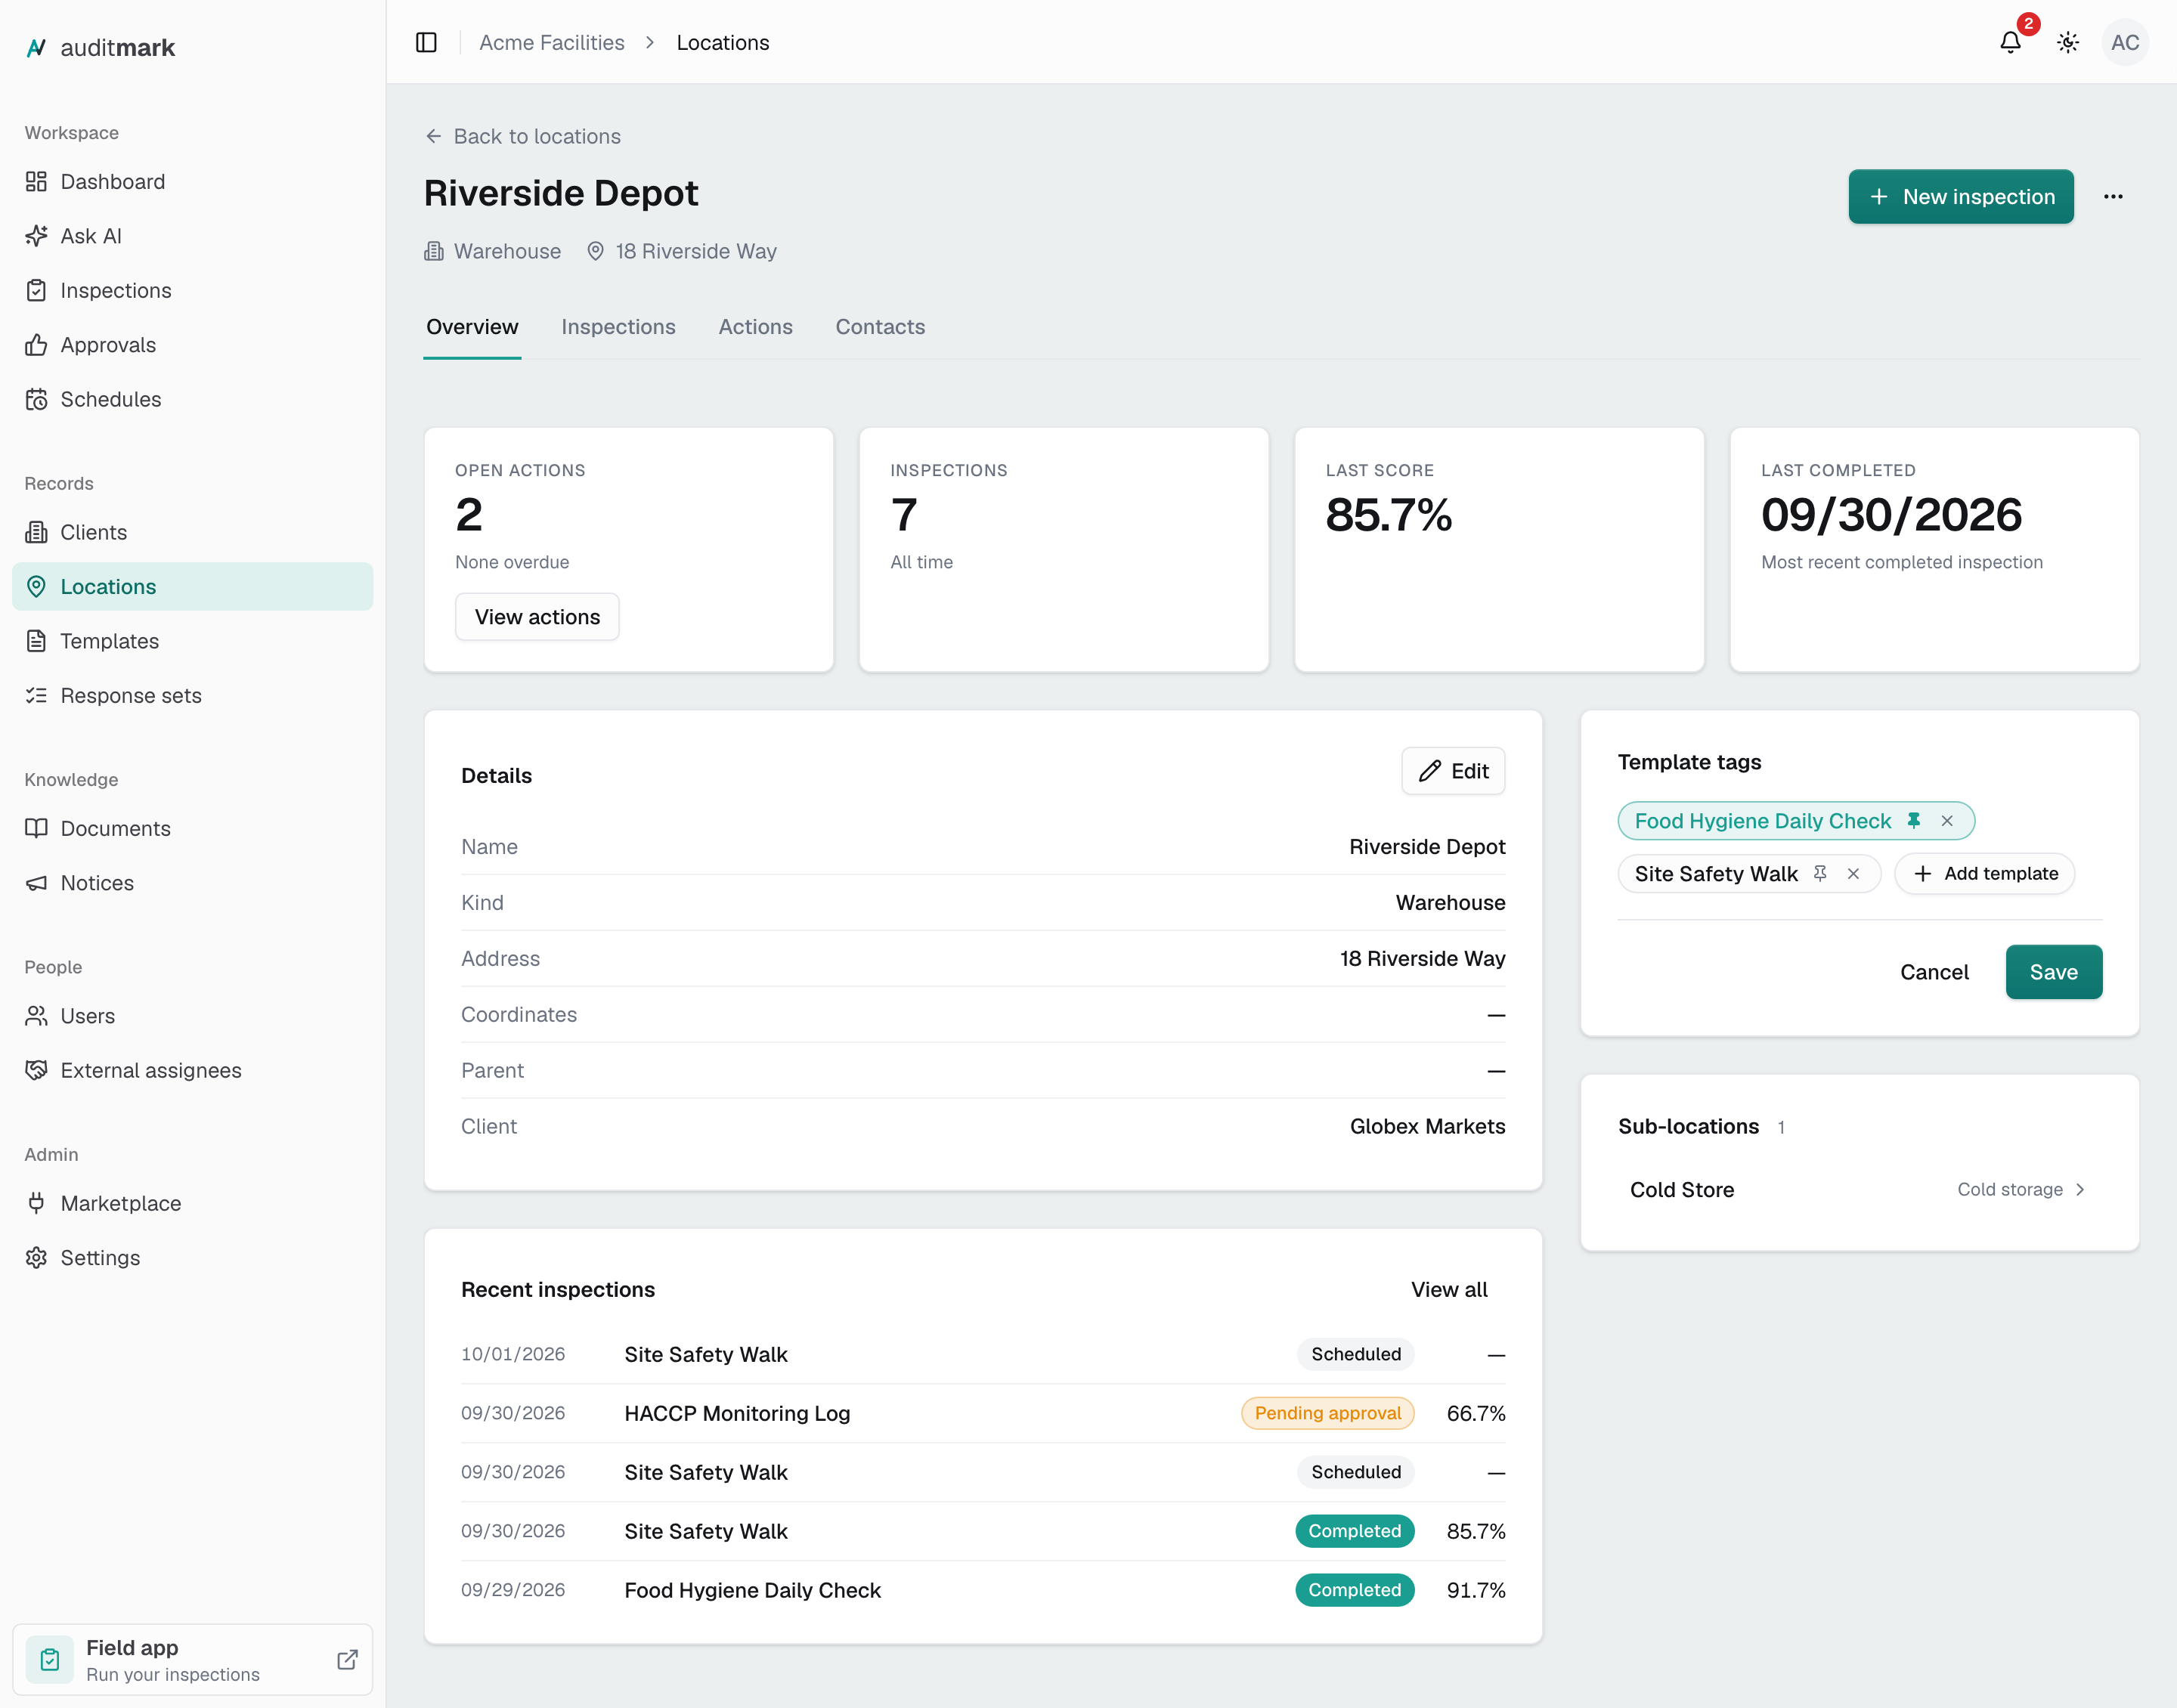Open the HACCP Monitoring Log inspection row

pos(983,1413)
